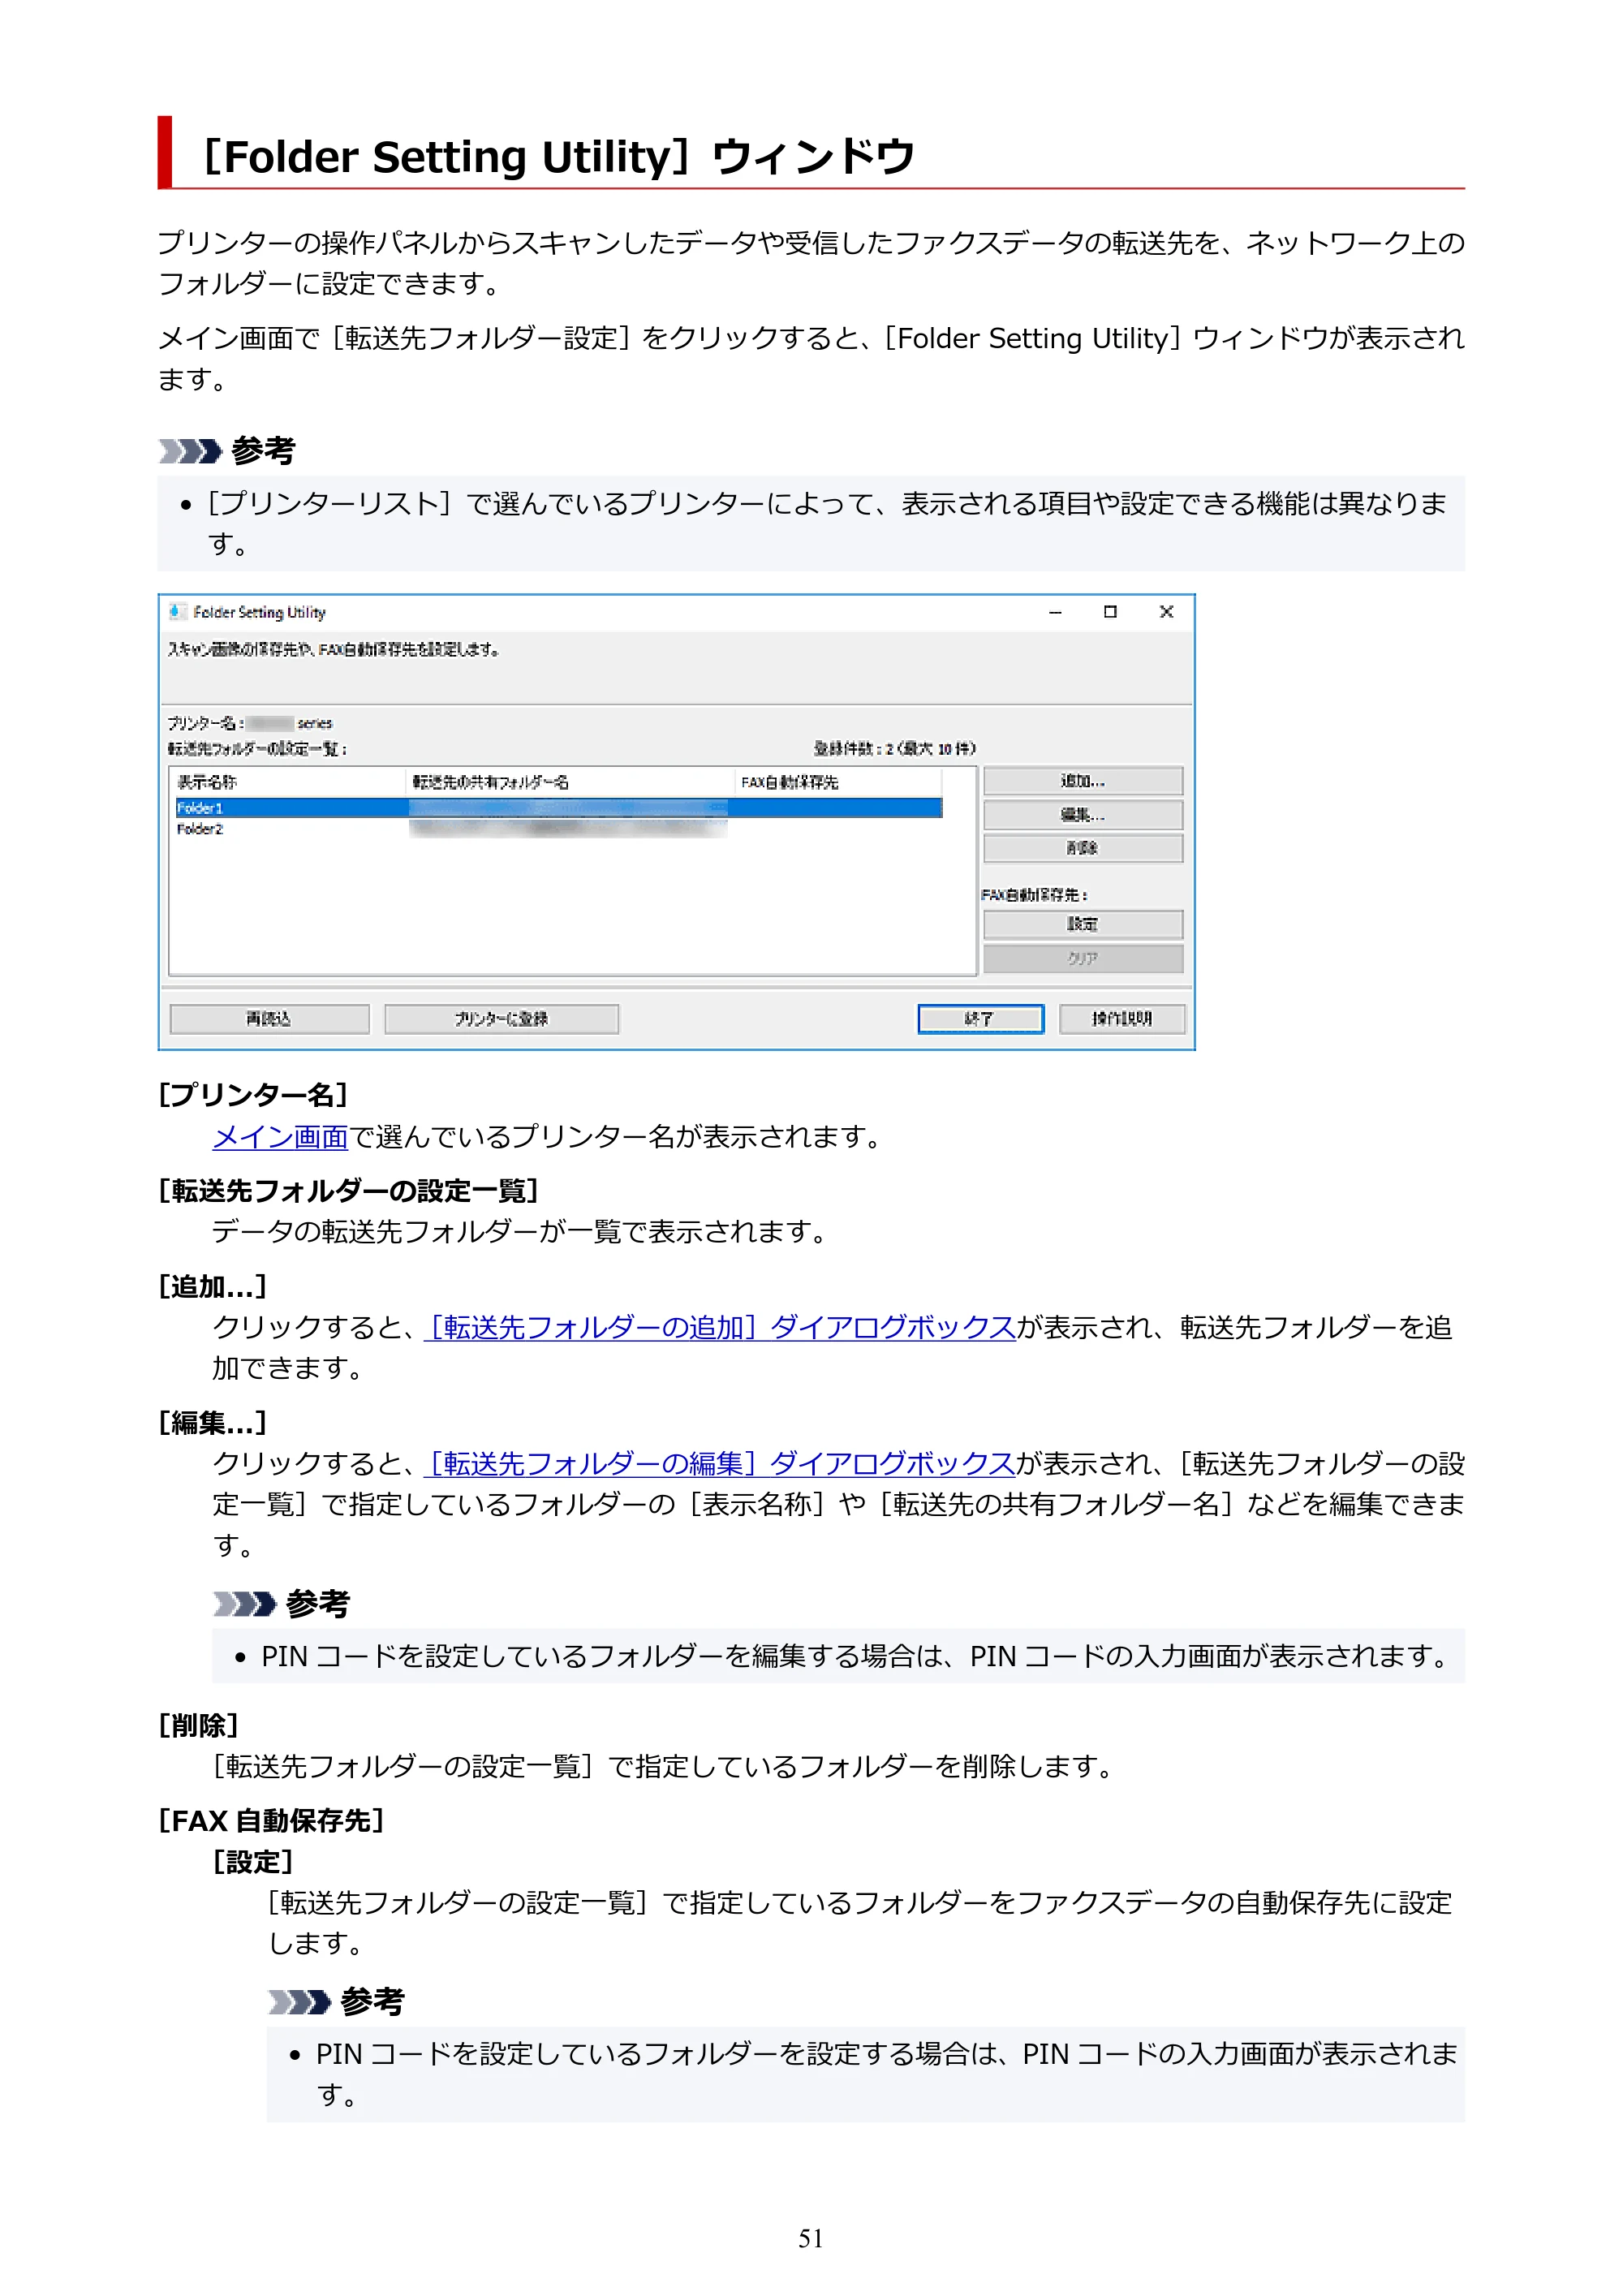
Task: Click the プリンターに登録 button
Action: pyautogui.click(x=501, y=1018)
